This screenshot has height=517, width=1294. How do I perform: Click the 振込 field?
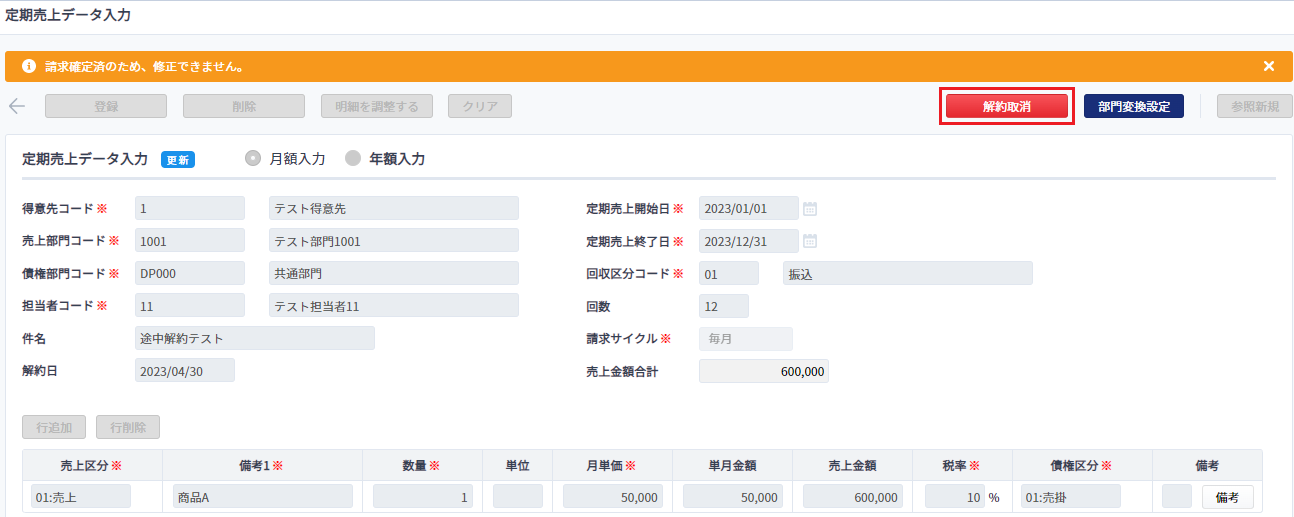click(908, 273)
